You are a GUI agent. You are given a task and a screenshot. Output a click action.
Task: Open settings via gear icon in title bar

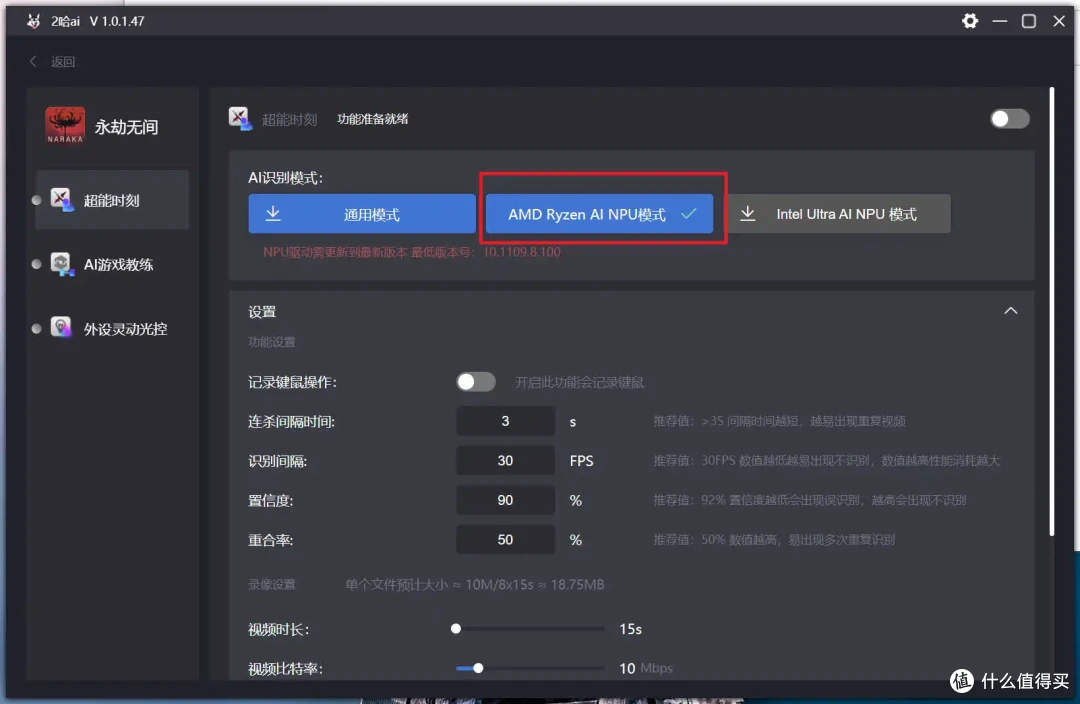[x=970, y=21]
